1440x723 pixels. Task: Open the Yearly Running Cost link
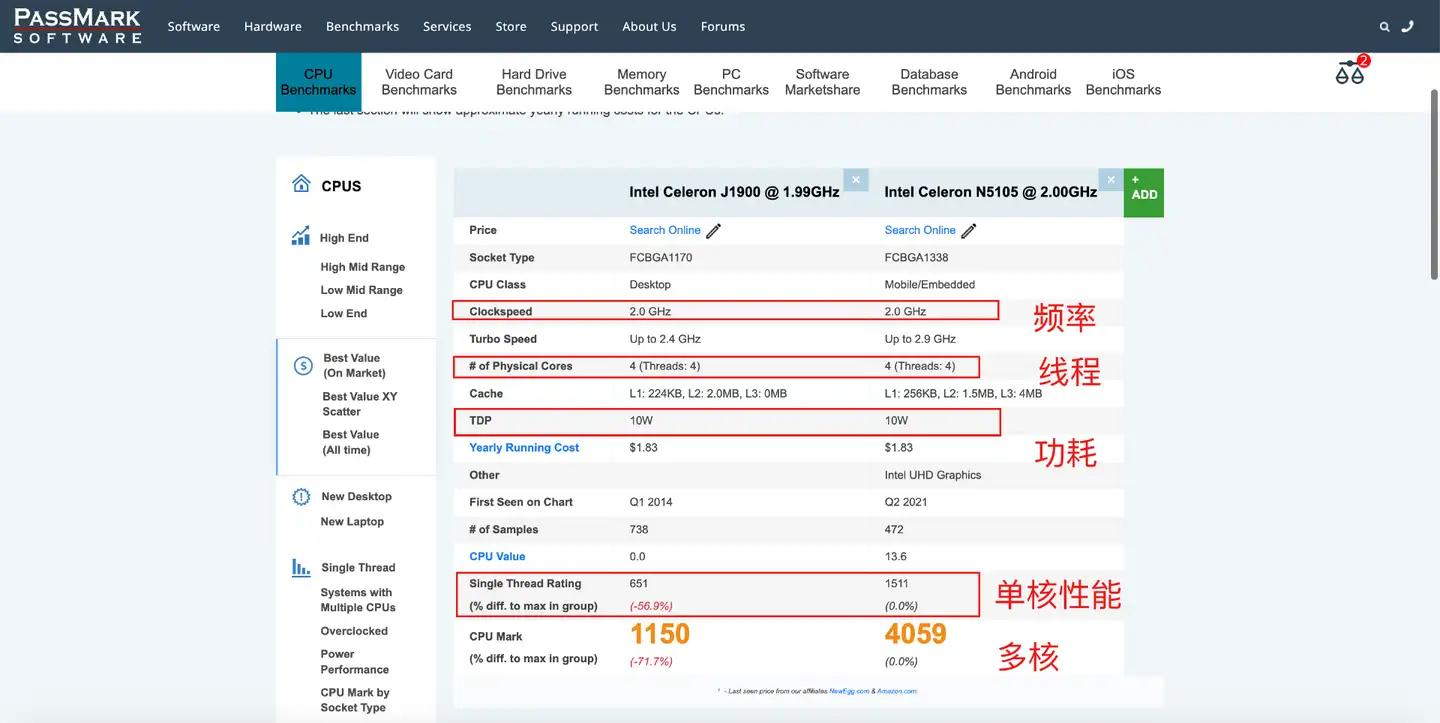point(524,448)
